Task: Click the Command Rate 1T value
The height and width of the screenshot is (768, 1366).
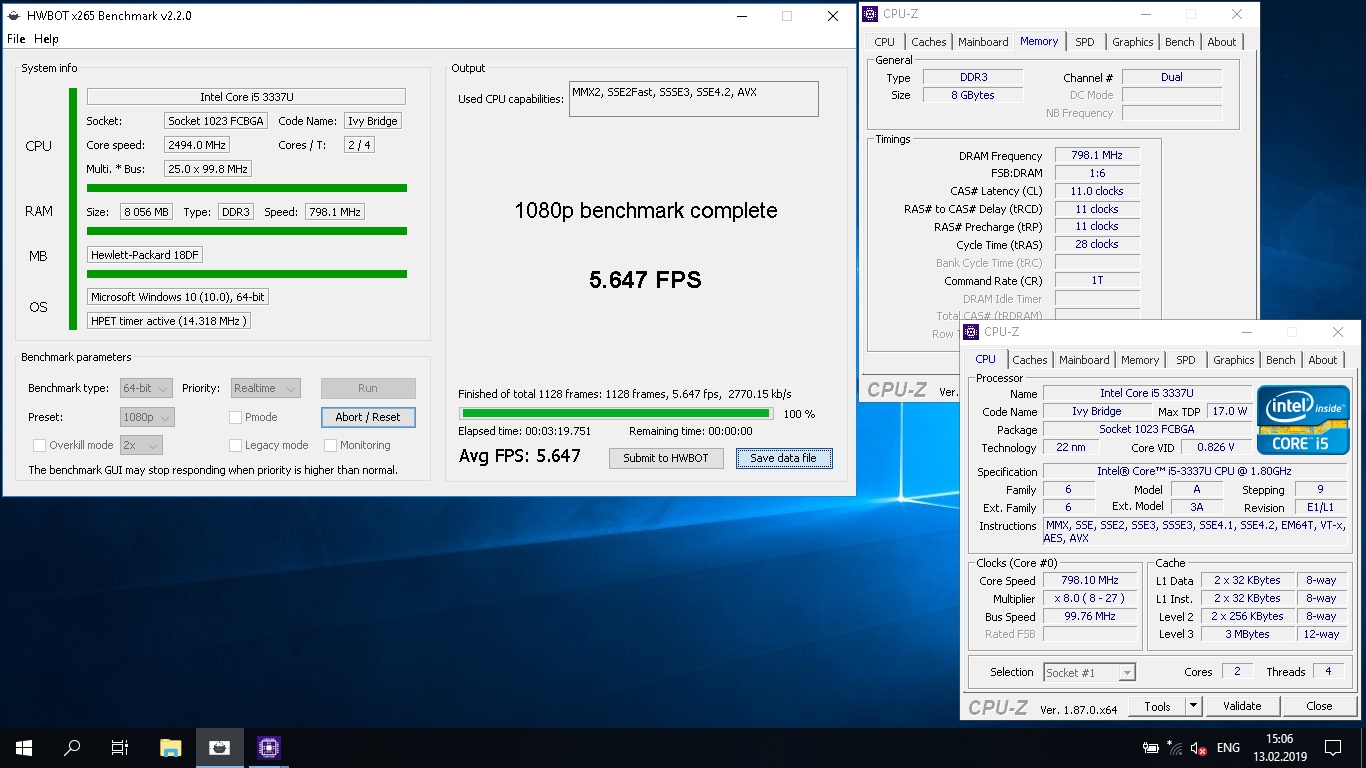Action: click(1097, 281)
